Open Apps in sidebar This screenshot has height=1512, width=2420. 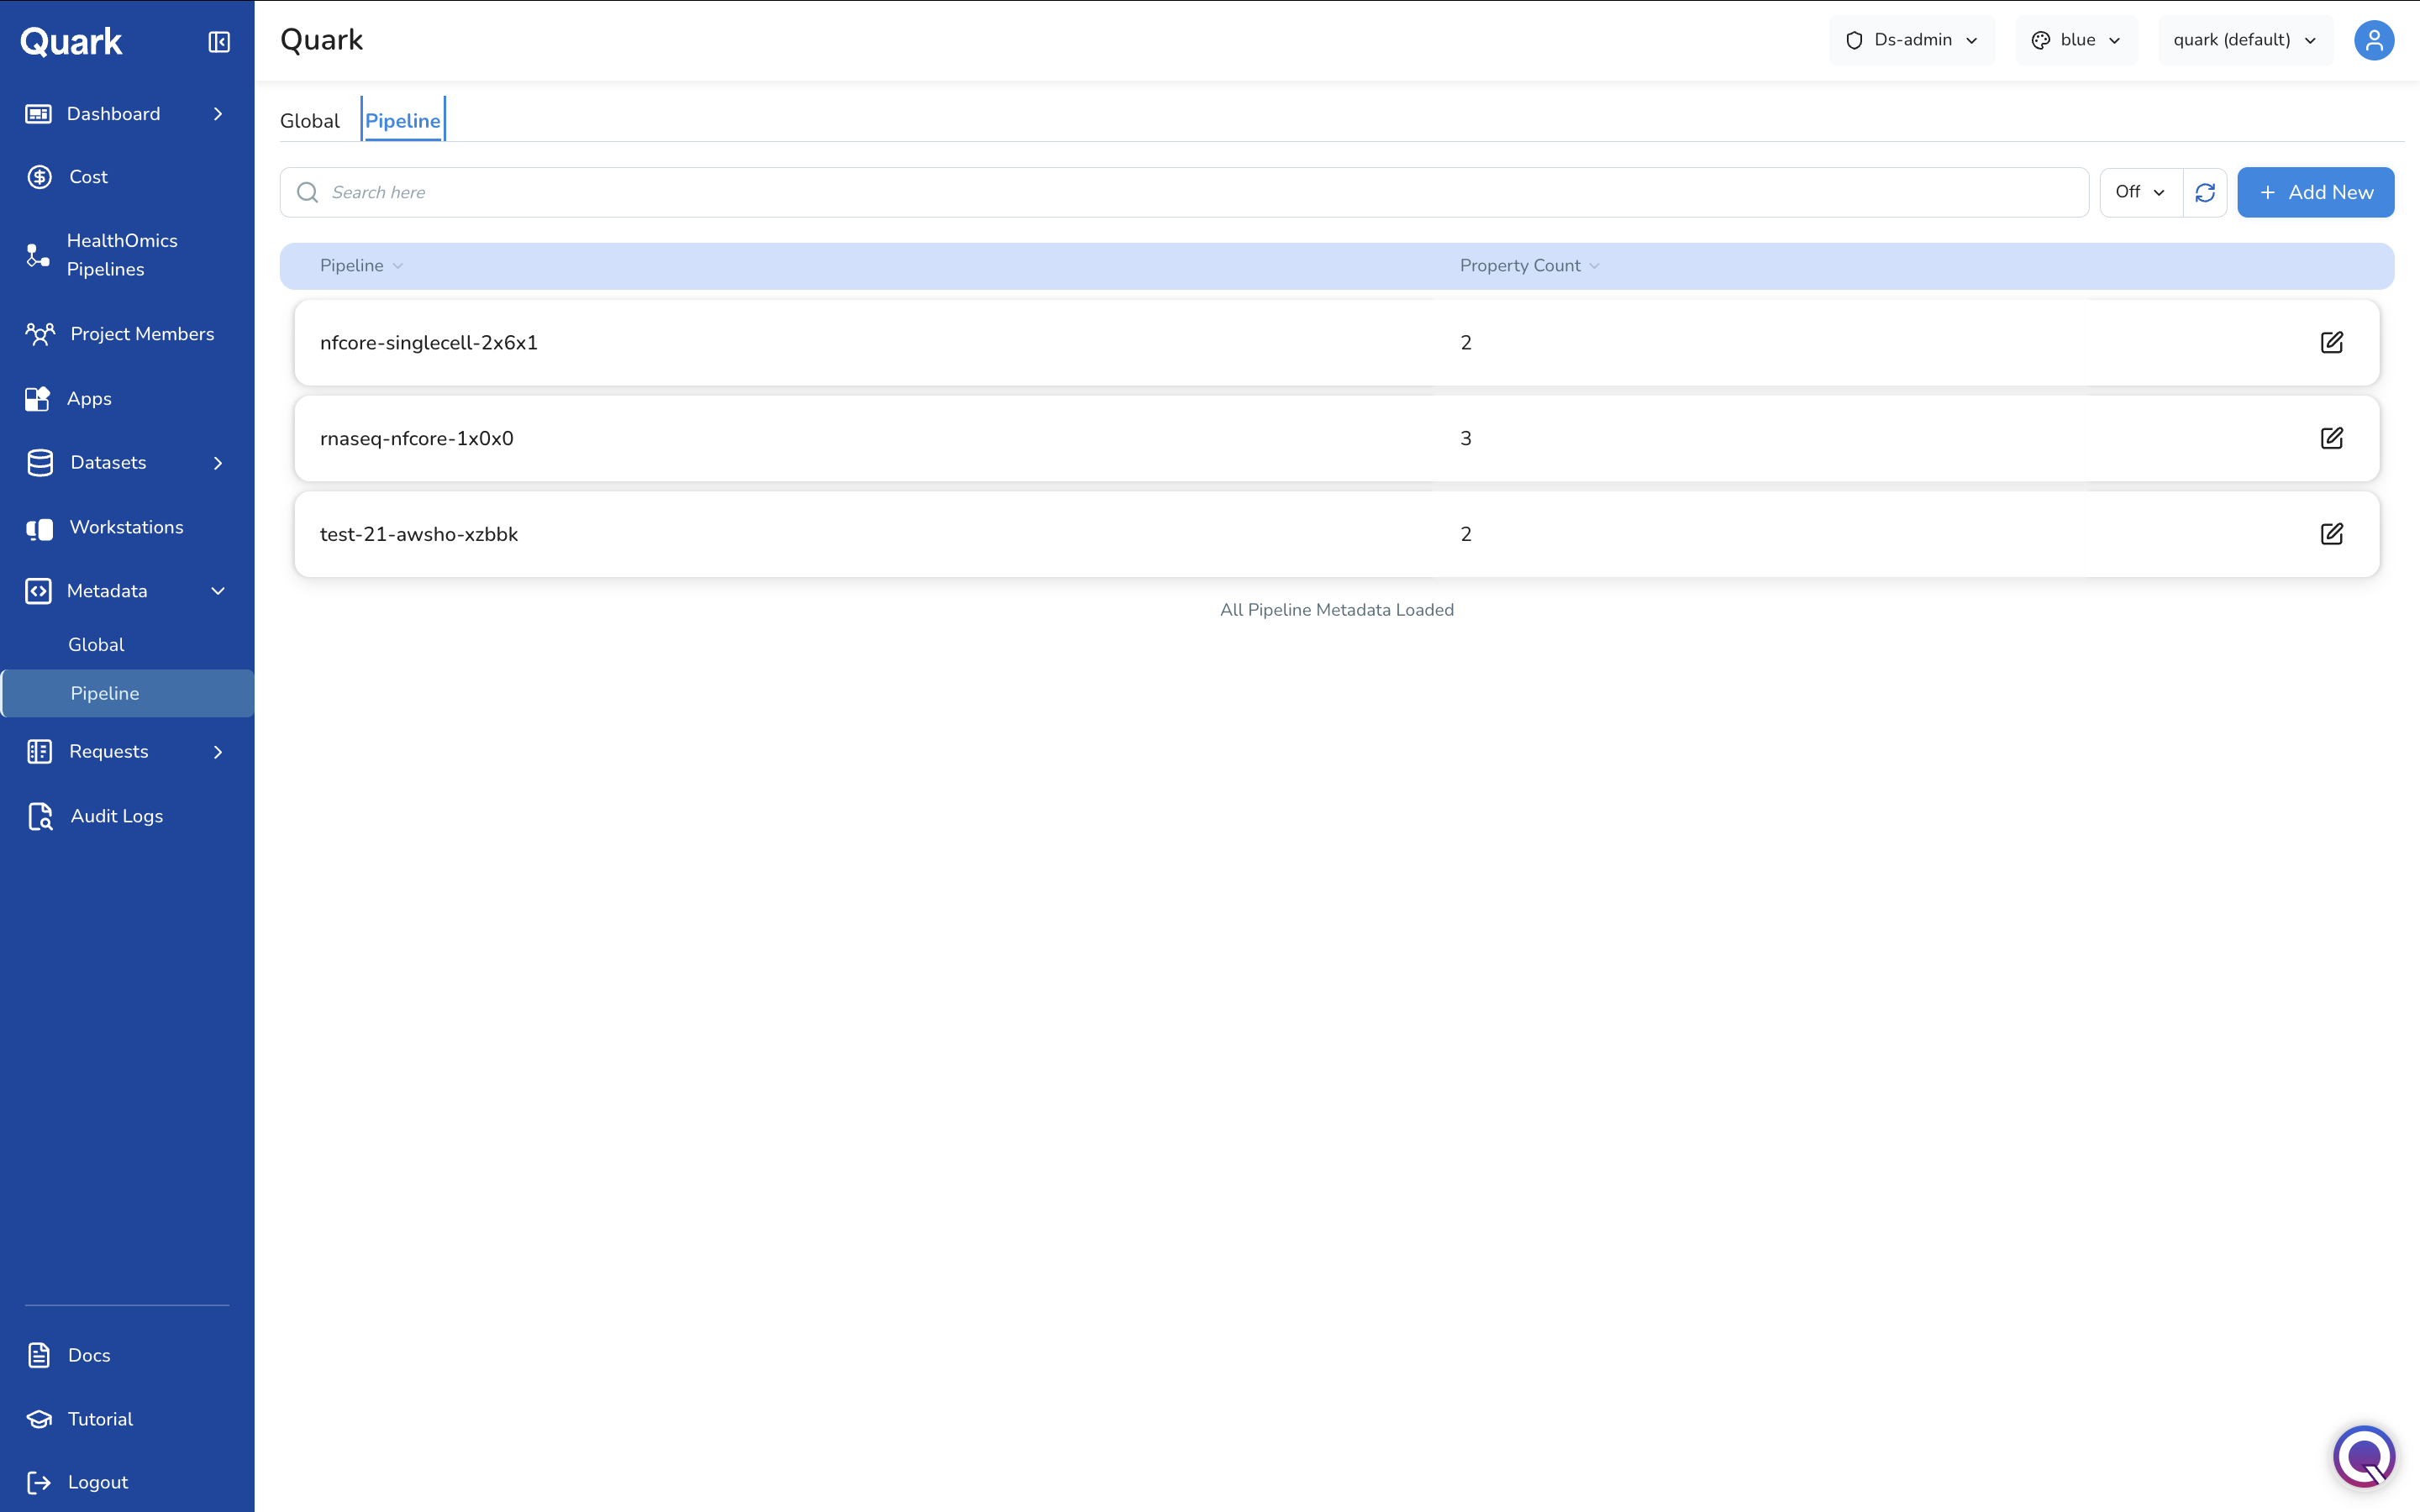[x=89, y=399]
